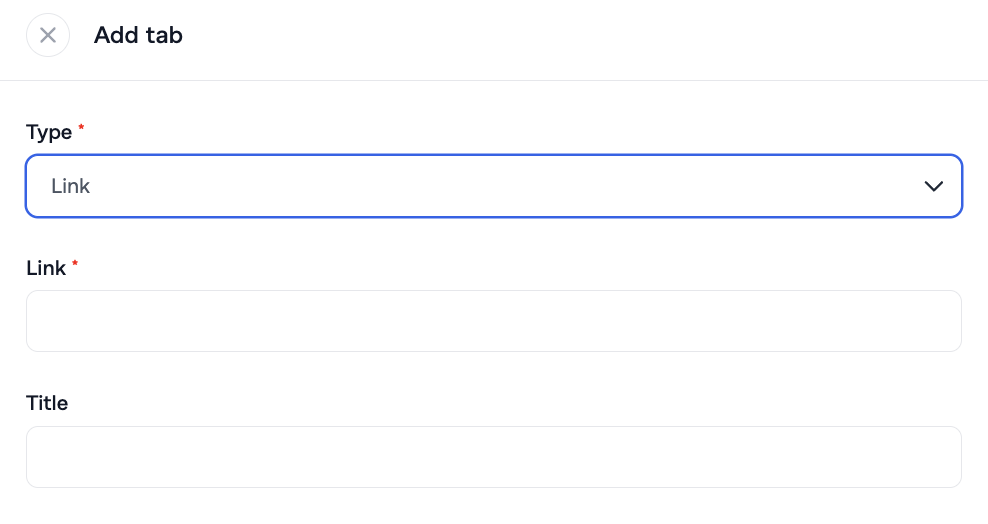Place cursor in the optional Title field
This screenshot has width=988, height=524.
[x=493, y=457]
